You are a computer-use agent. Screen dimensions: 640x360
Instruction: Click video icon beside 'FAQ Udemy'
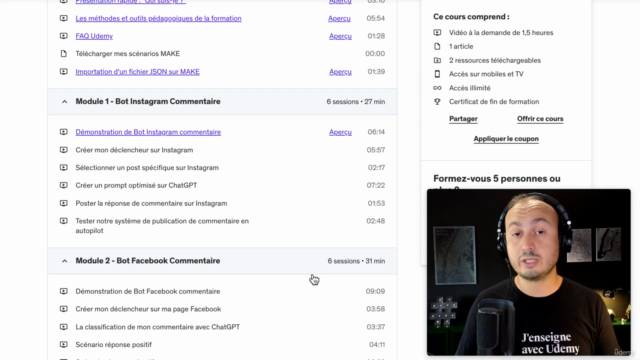click(64, 36)
